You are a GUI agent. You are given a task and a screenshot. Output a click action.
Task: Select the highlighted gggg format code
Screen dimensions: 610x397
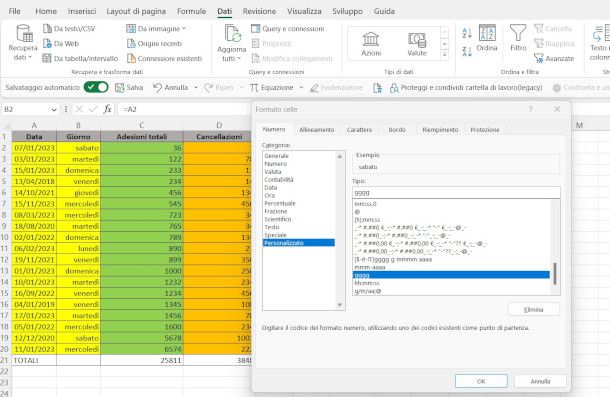(451, 275)
